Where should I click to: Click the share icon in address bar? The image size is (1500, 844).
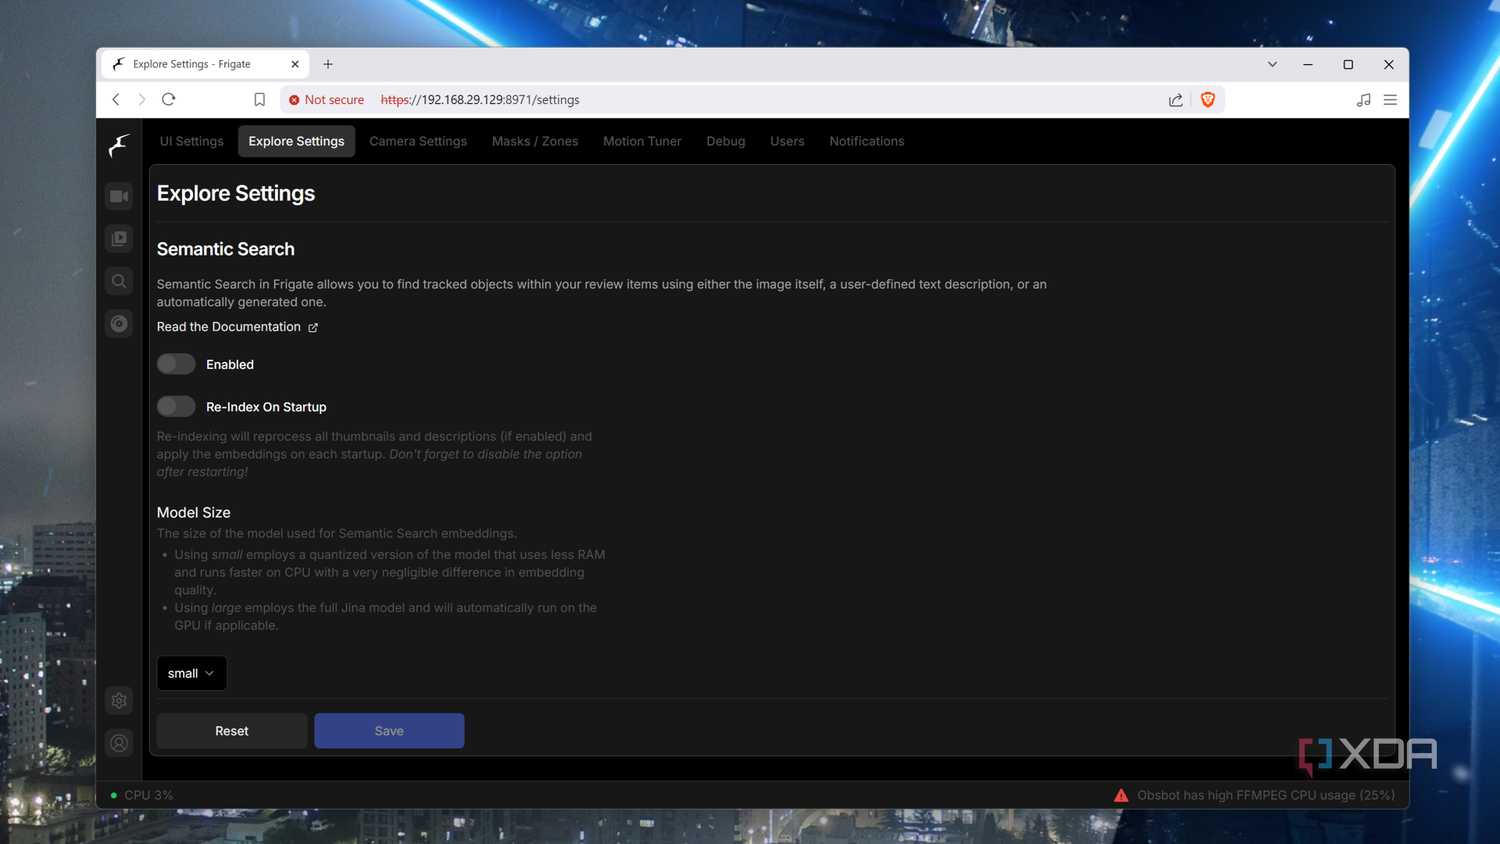1176,100
